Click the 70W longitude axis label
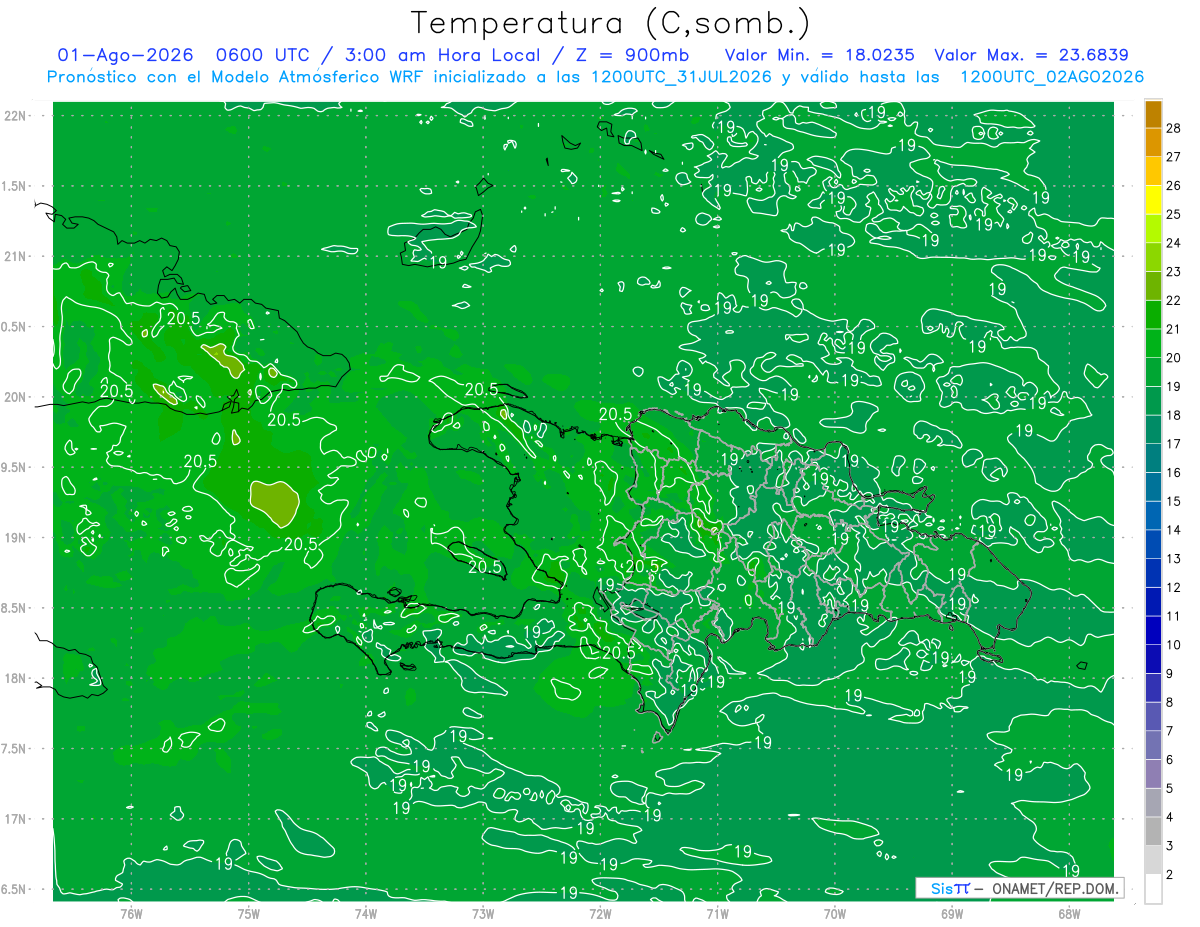The height and width of the screenshot is (927, 1200). tap(835, 913)
